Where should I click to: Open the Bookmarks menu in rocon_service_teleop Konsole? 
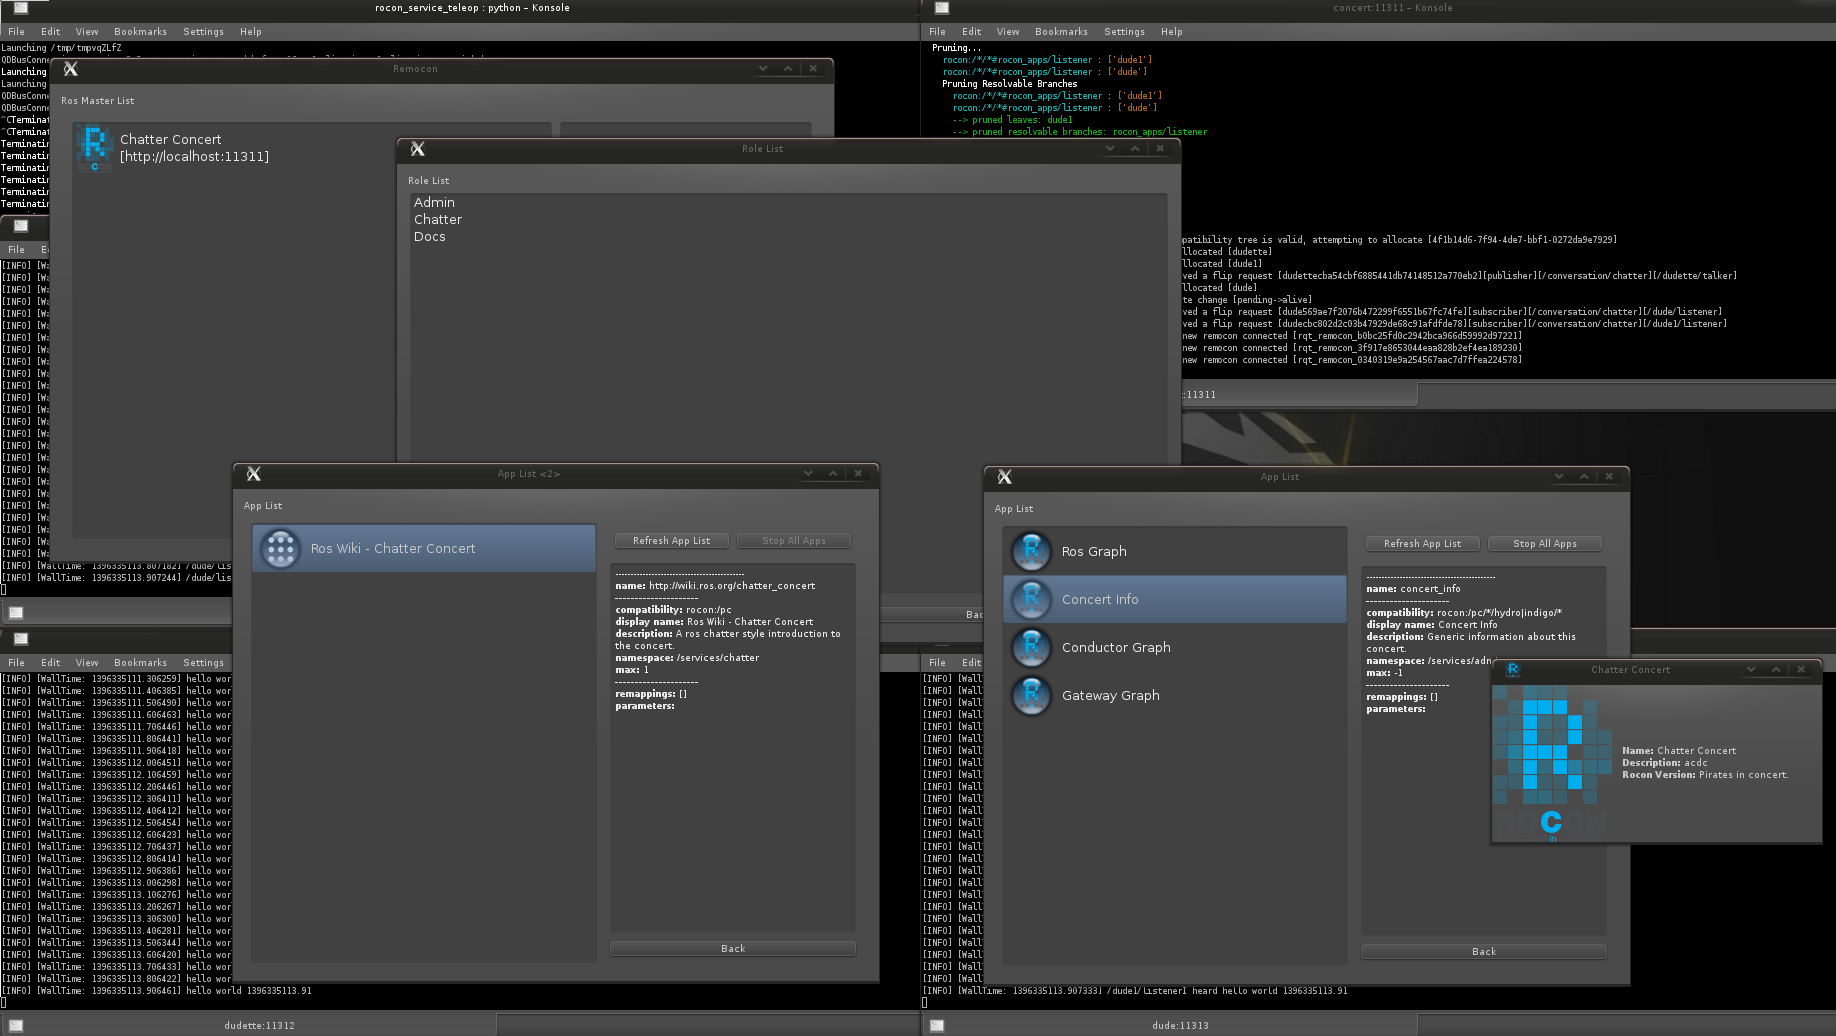[x=140, y=32]
